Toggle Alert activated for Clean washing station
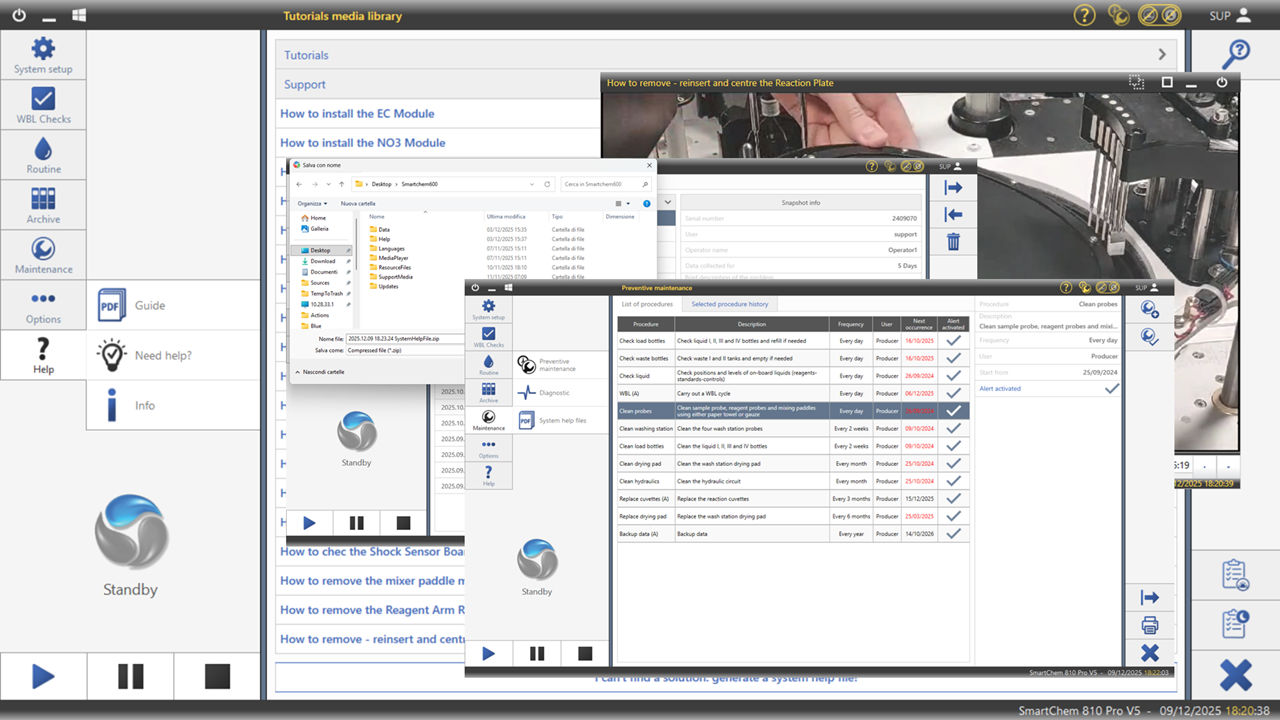Viewport: 1280px width, 720px height. pyautogui.click(x=953, y=428)
